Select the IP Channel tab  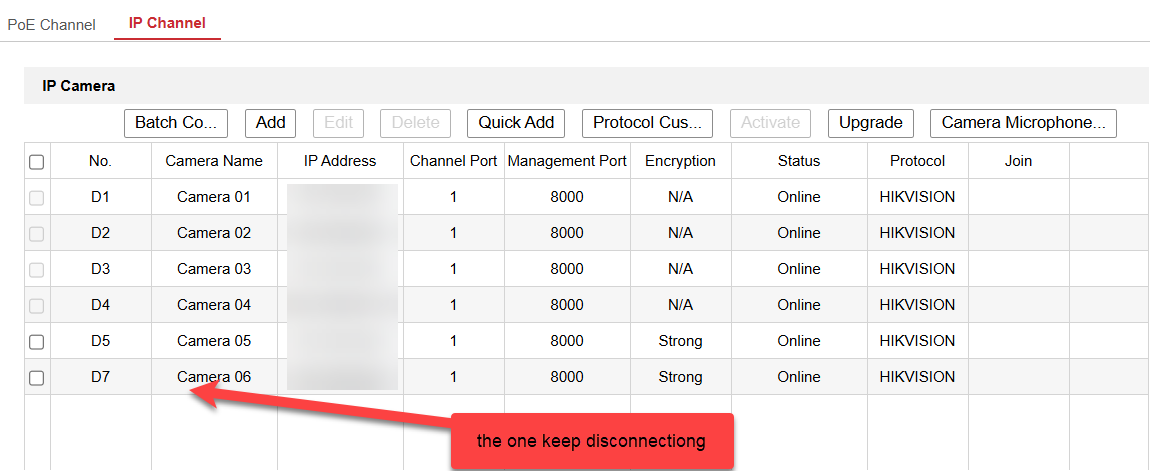point(167,23)
